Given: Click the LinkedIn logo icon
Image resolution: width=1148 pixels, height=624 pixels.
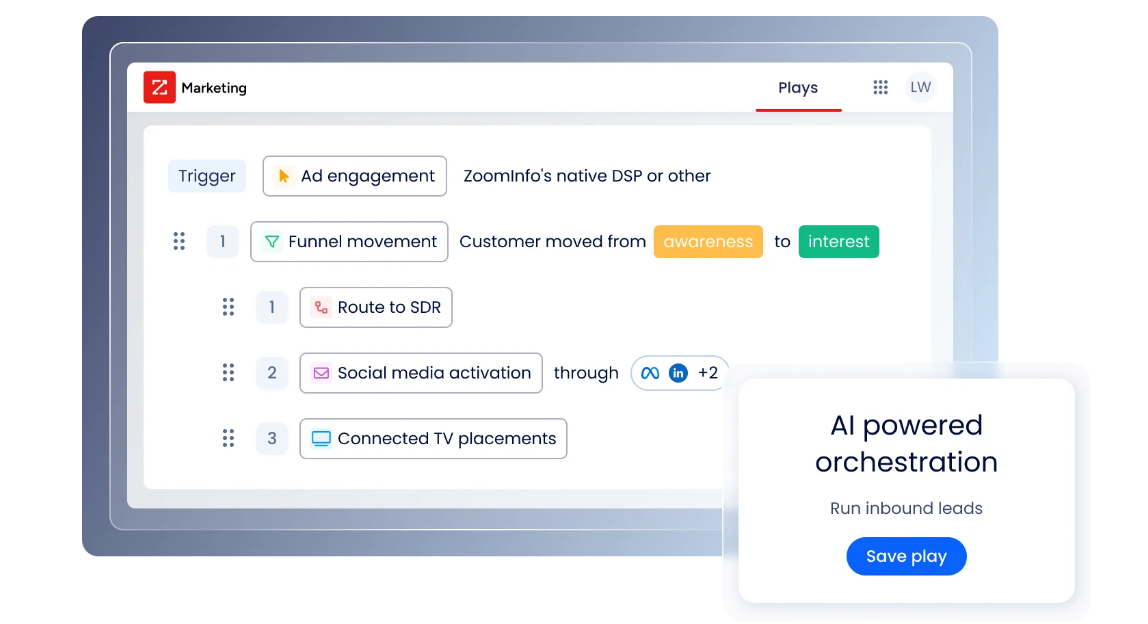Looking at the screenshot, I should point(678,373).
